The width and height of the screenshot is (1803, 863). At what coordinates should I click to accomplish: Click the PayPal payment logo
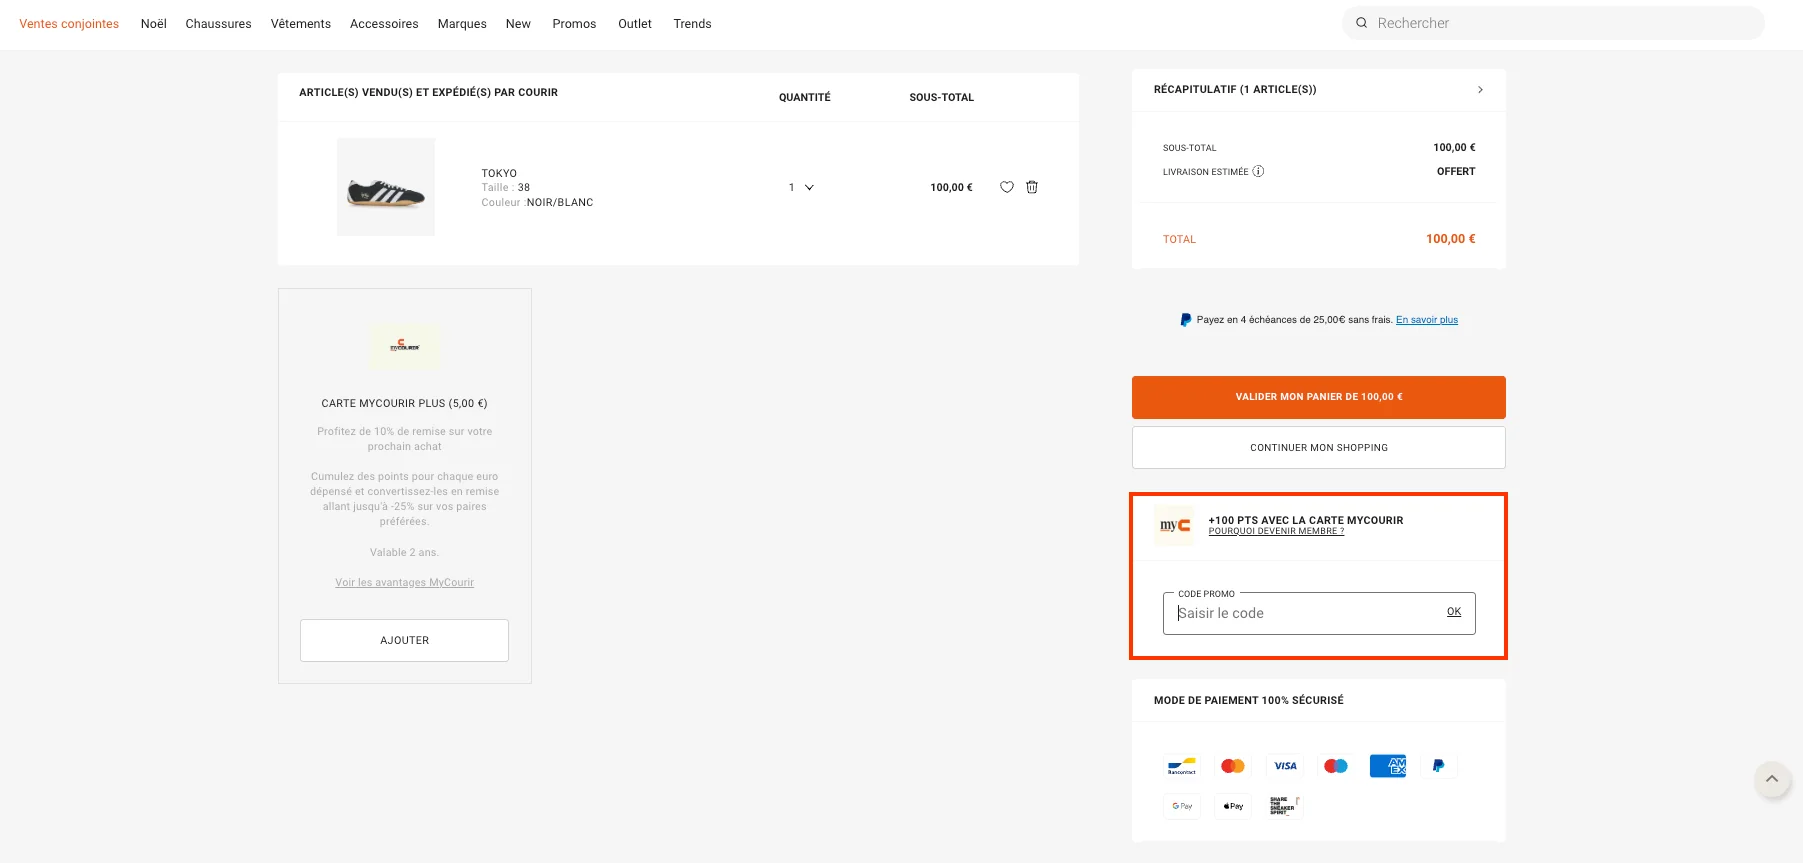tap(1438, 766)
